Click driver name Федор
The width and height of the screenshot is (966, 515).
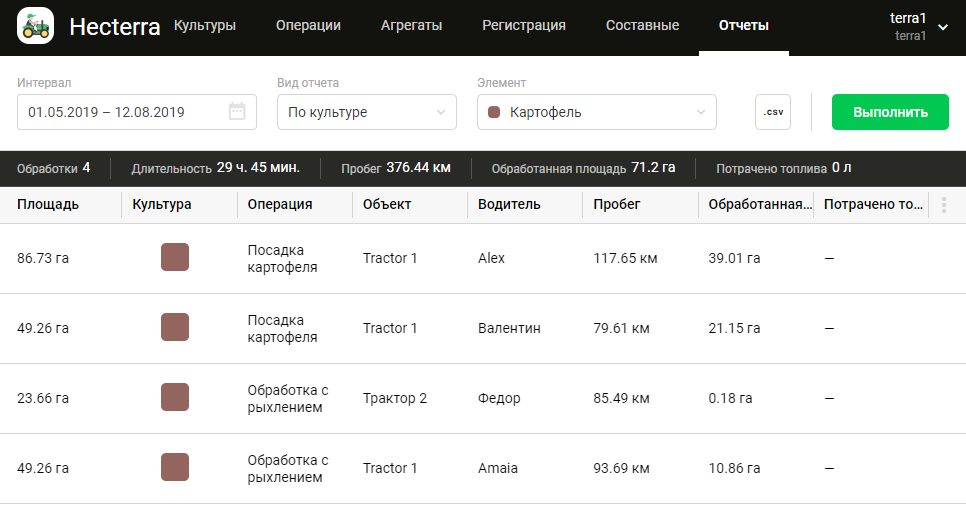[499, 398]
